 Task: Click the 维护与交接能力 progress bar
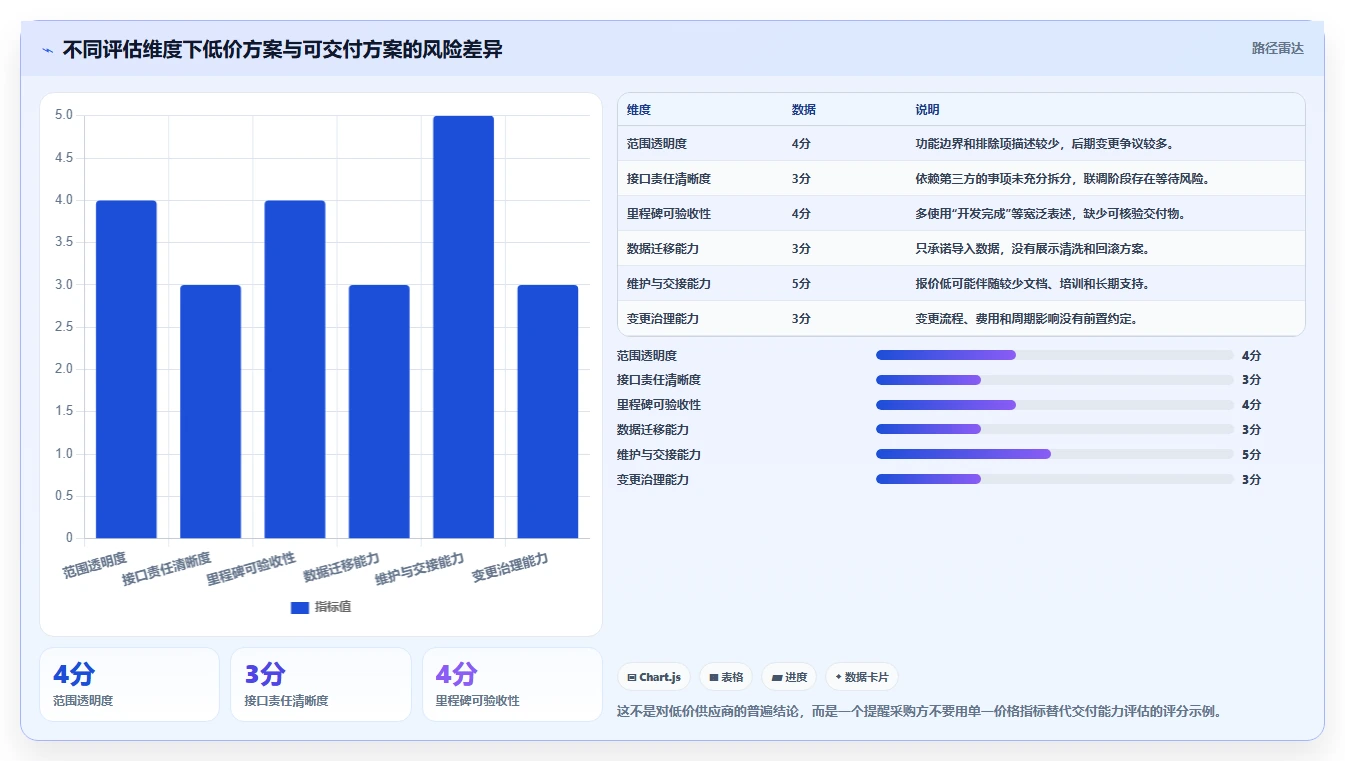point(1055,454)
